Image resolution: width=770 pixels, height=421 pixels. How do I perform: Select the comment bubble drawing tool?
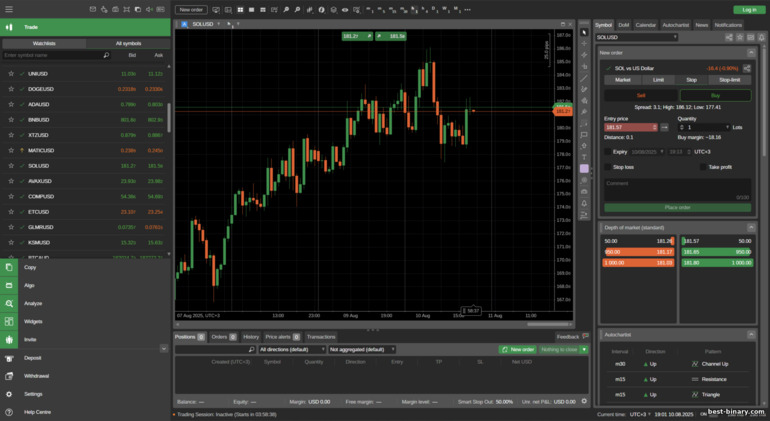click(584, 135)
